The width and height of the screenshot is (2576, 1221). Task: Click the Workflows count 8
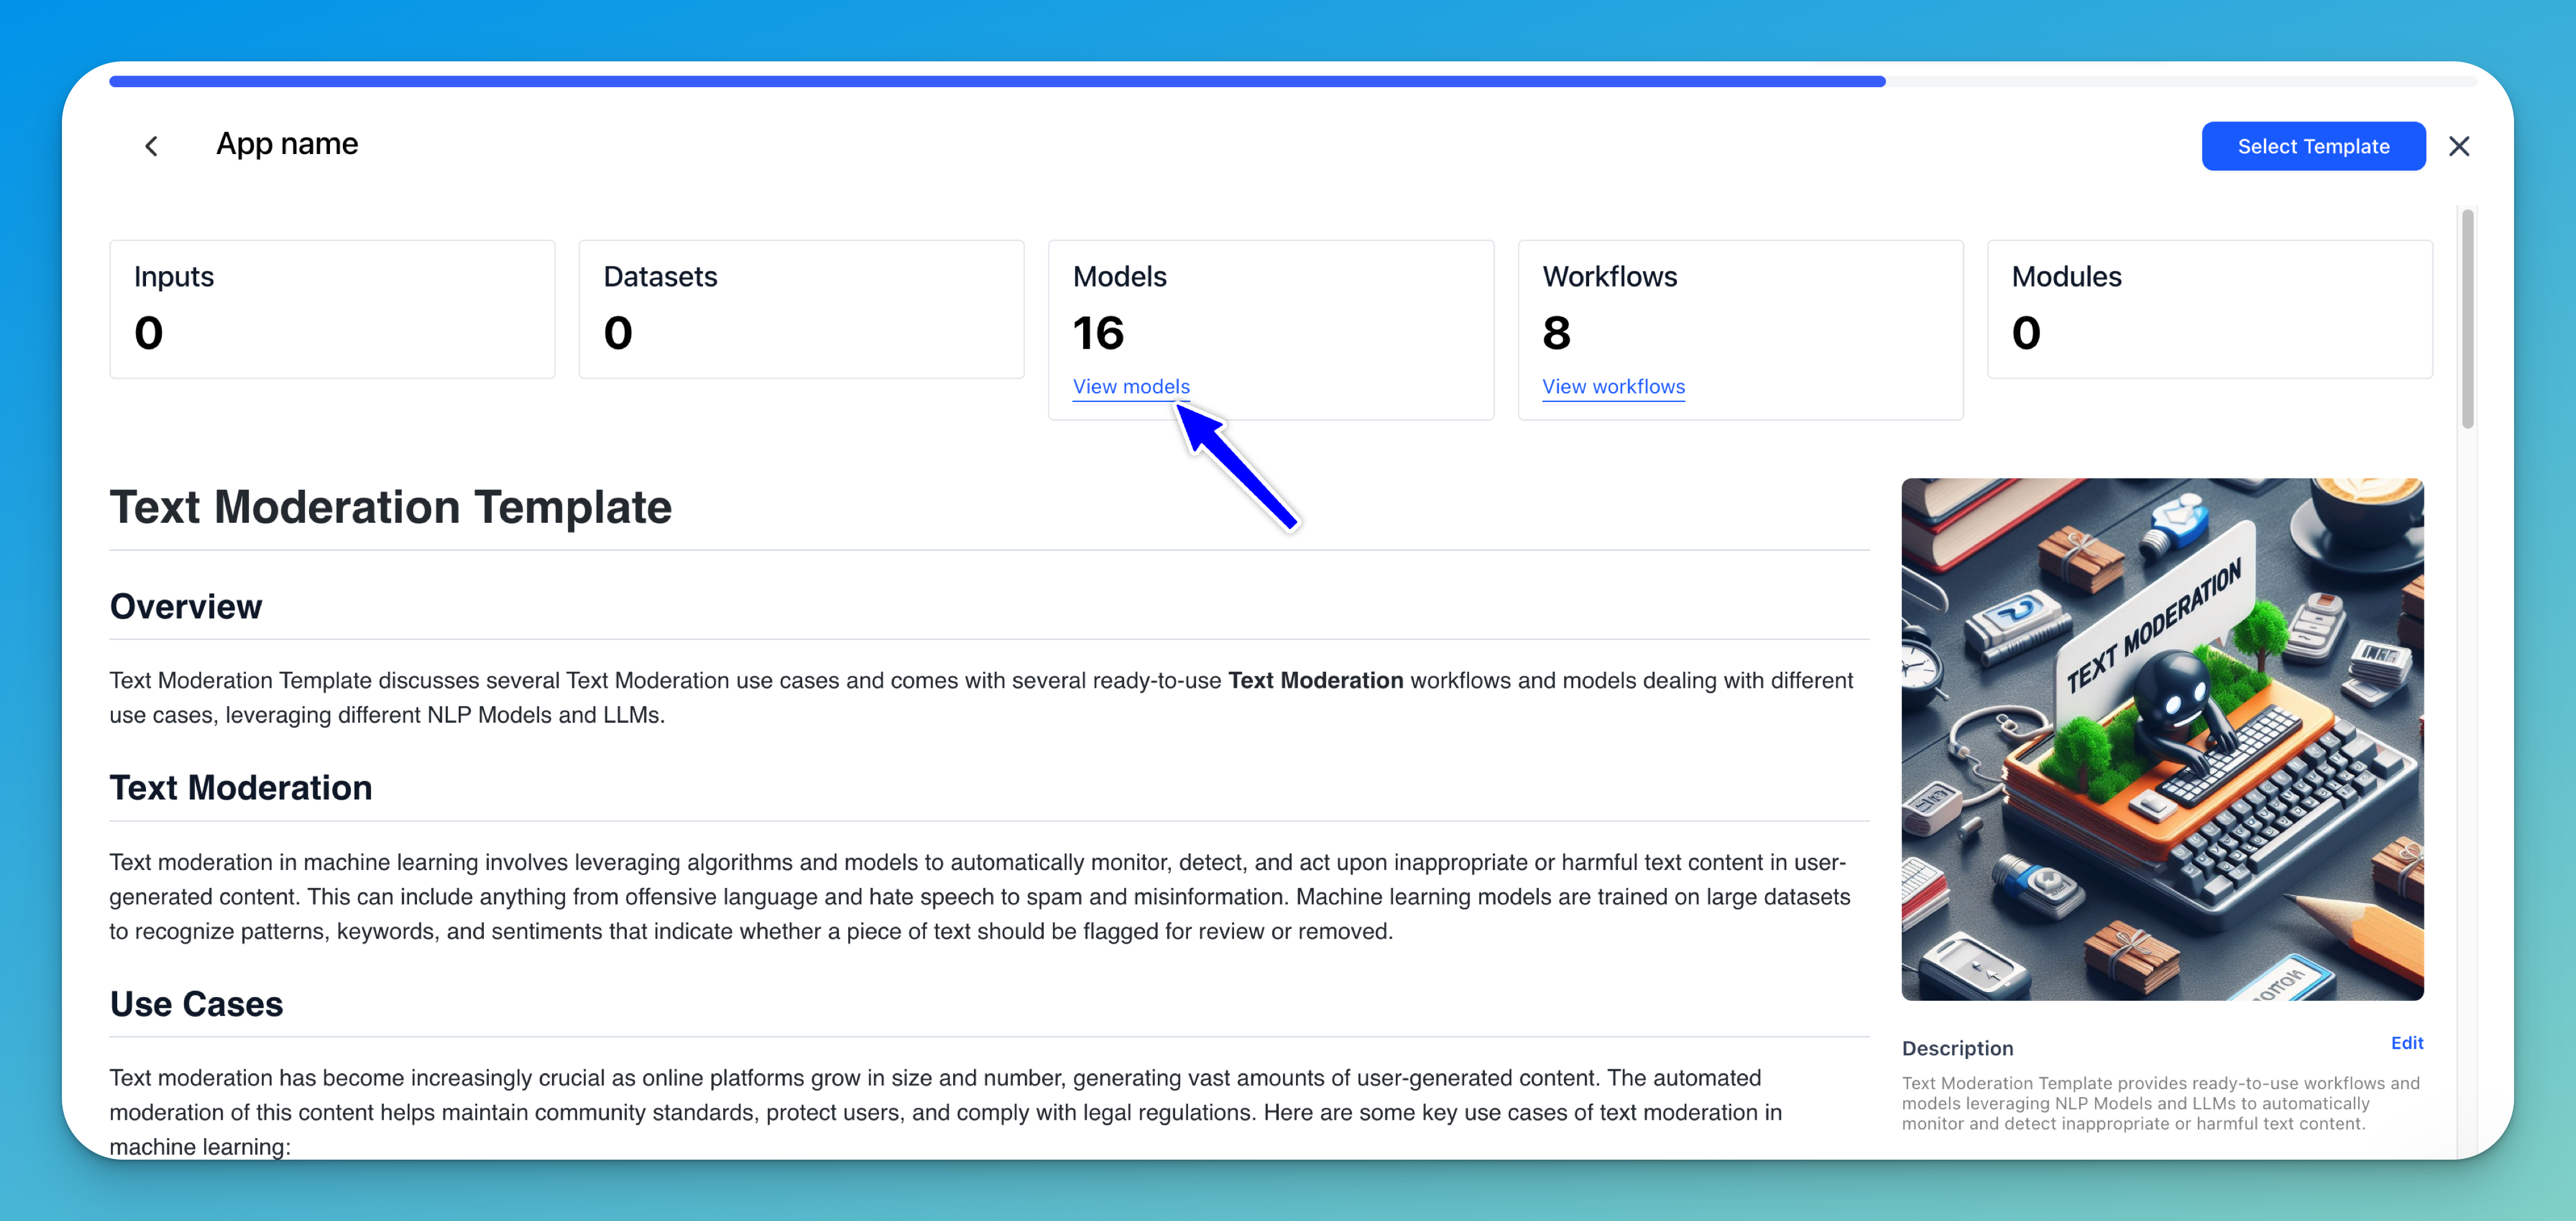1556,332
